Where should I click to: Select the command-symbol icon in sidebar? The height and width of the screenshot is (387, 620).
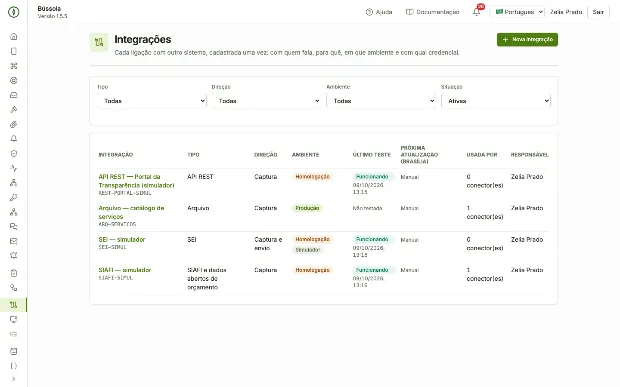tap(13, 66)
